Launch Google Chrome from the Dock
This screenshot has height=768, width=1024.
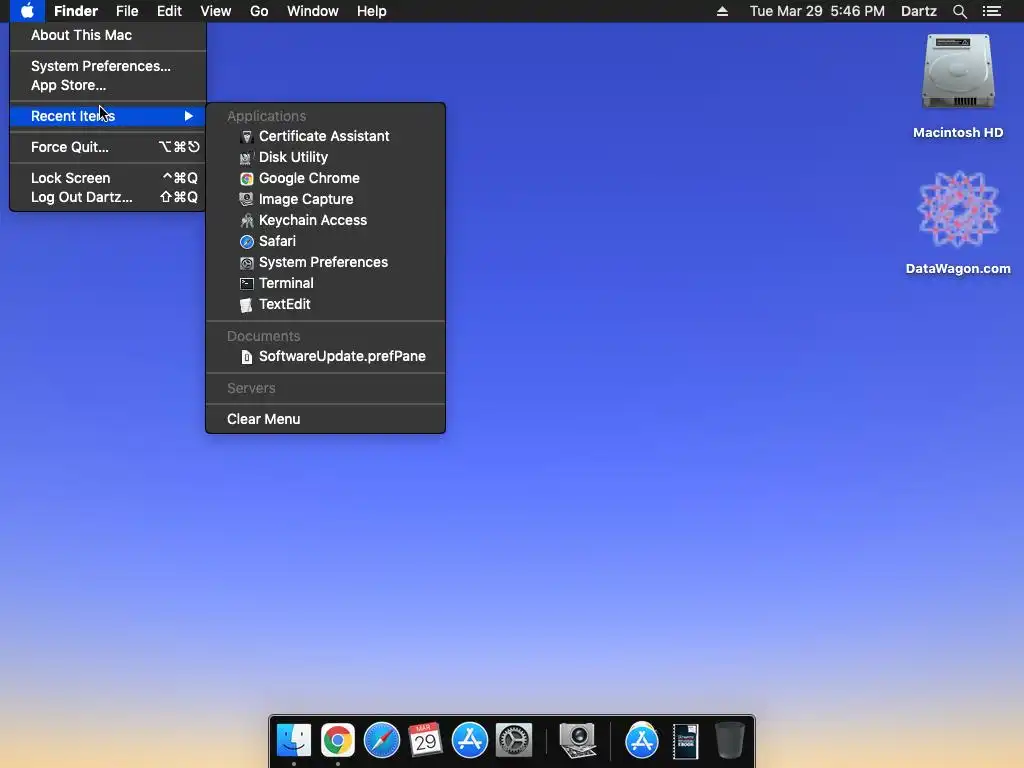(338, 741)
